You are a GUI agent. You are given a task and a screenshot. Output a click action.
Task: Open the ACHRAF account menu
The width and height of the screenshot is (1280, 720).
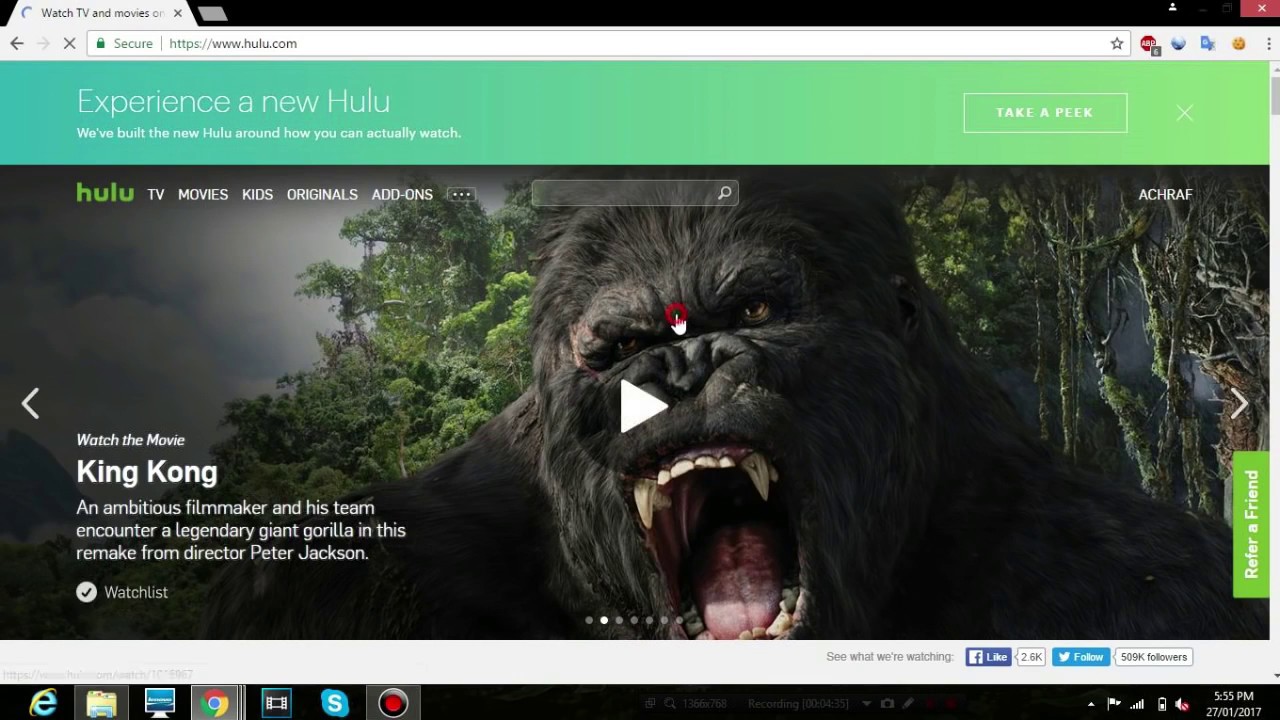click(x=1165, y=194)
